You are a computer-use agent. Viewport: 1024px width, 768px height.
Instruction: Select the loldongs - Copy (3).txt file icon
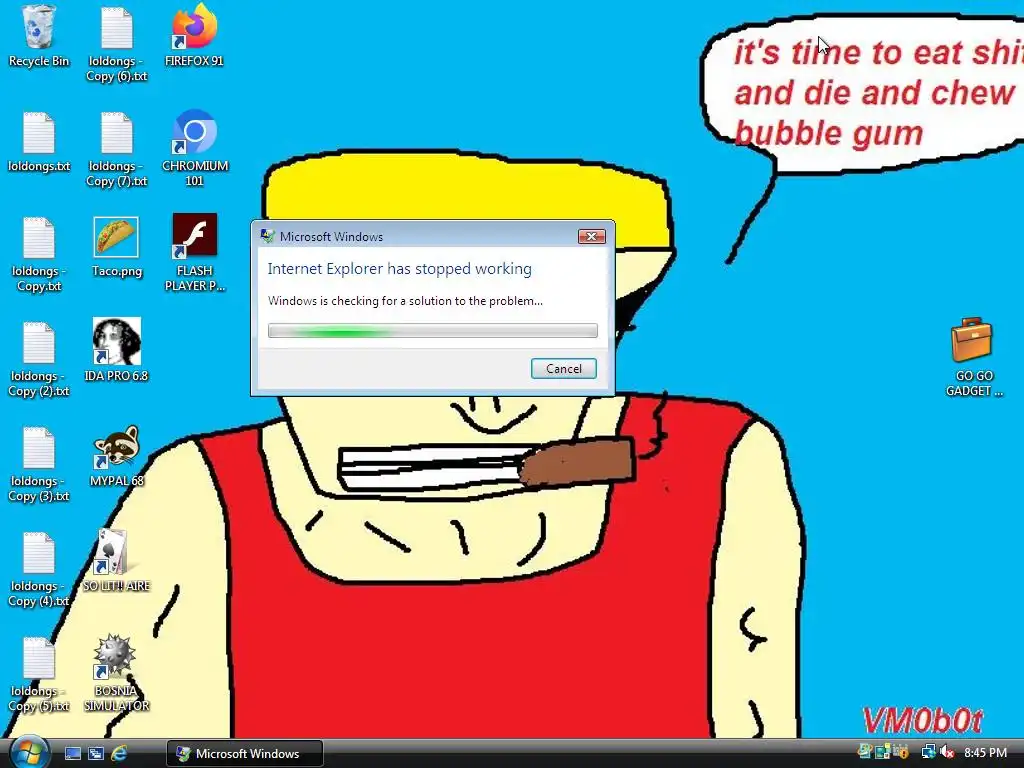pyautogui.click(x=39, y=464)
